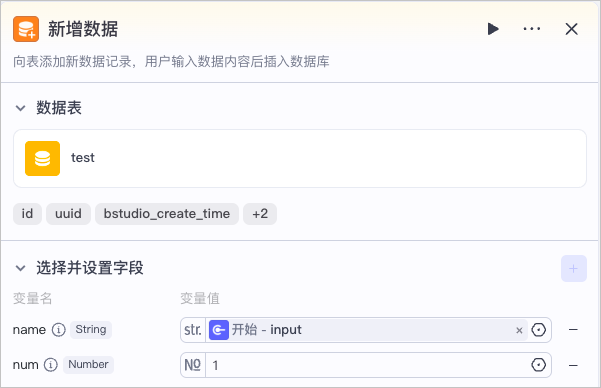
Task: Show info for the num field
Action: [51, 365]
